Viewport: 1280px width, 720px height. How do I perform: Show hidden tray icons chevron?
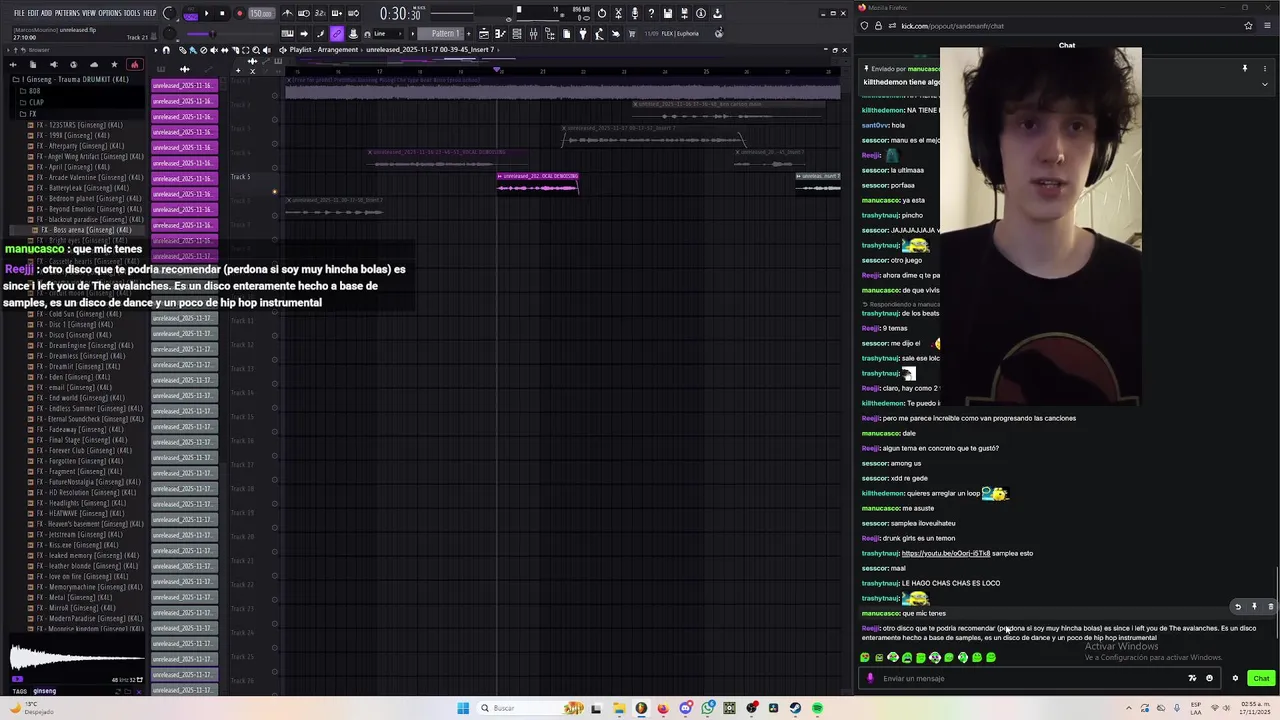(1129, 708)
